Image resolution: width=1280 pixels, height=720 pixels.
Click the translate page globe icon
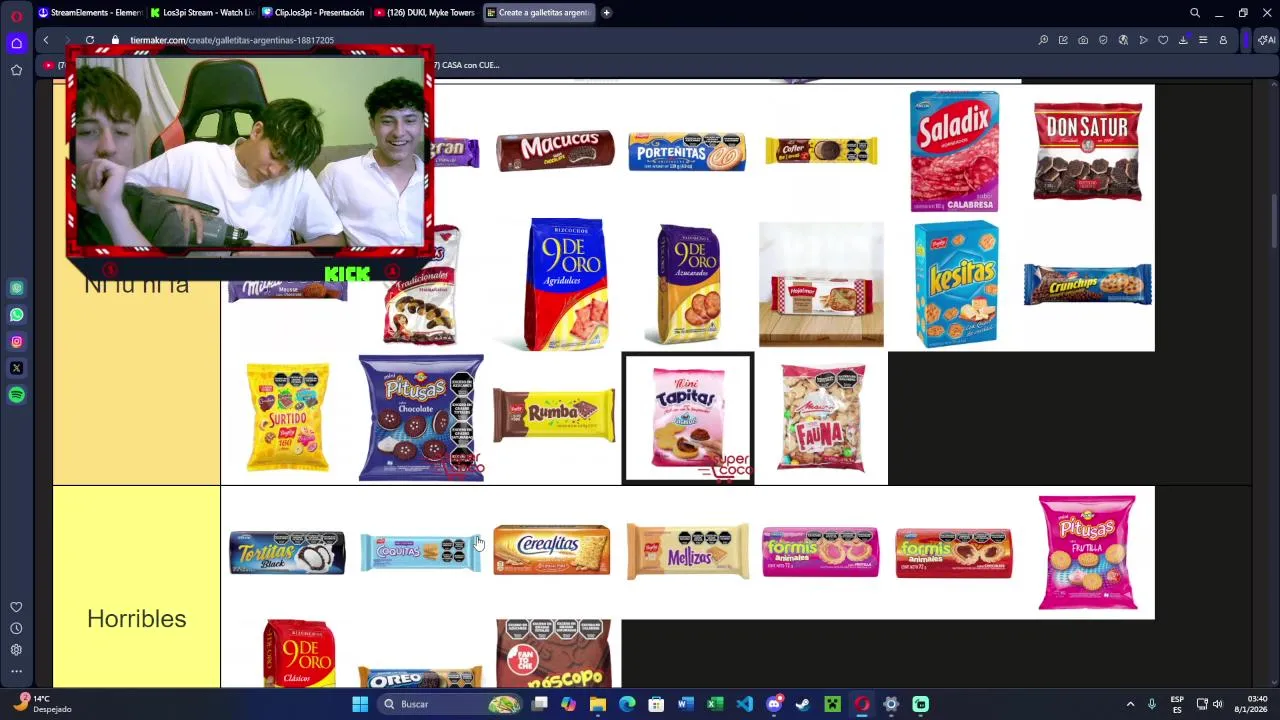click(x=1123, y=40)
